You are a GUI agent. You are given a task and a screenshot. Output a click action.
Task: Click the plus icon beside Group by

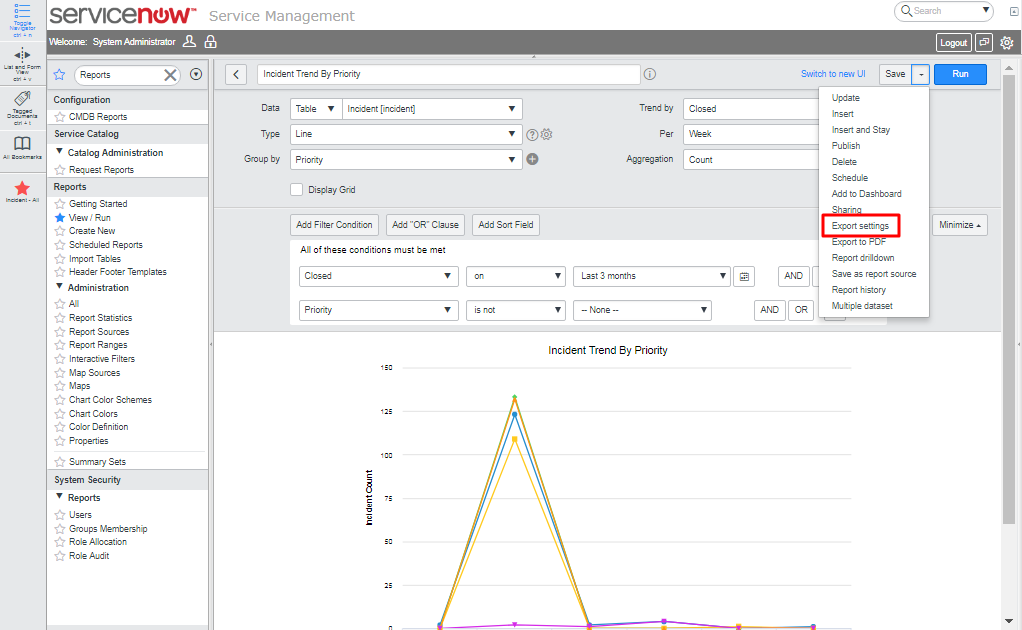click(x=532, y=159)
